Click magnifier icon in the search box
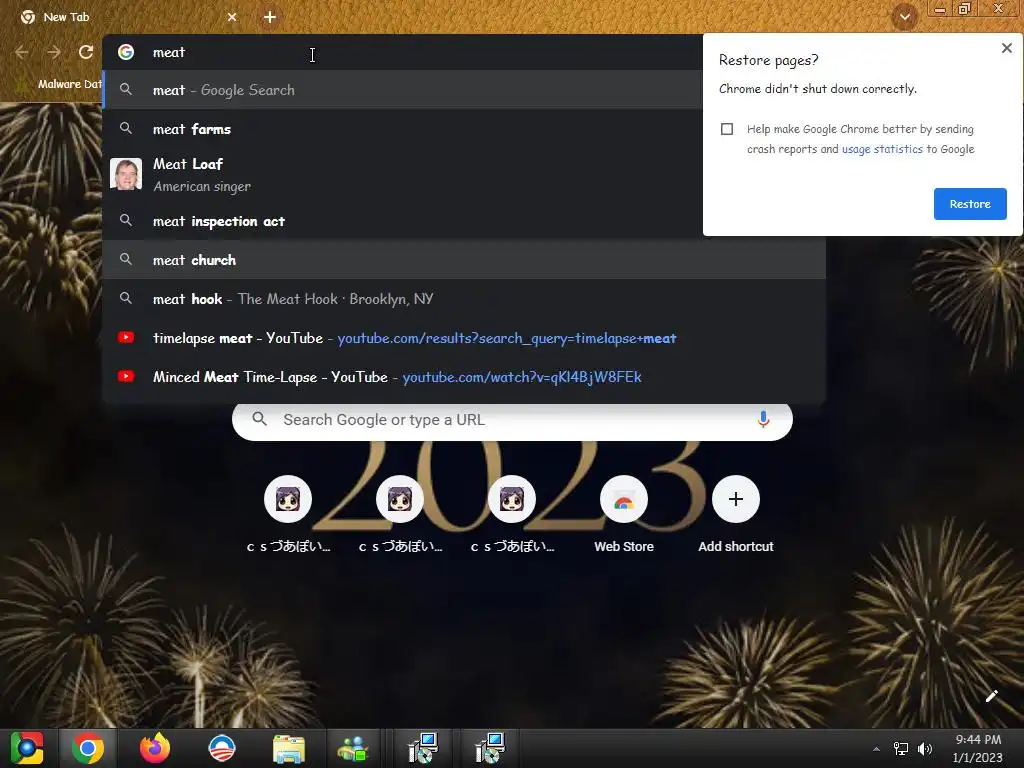This screenshot has width=1024, height=768. [x=259, y=419]
